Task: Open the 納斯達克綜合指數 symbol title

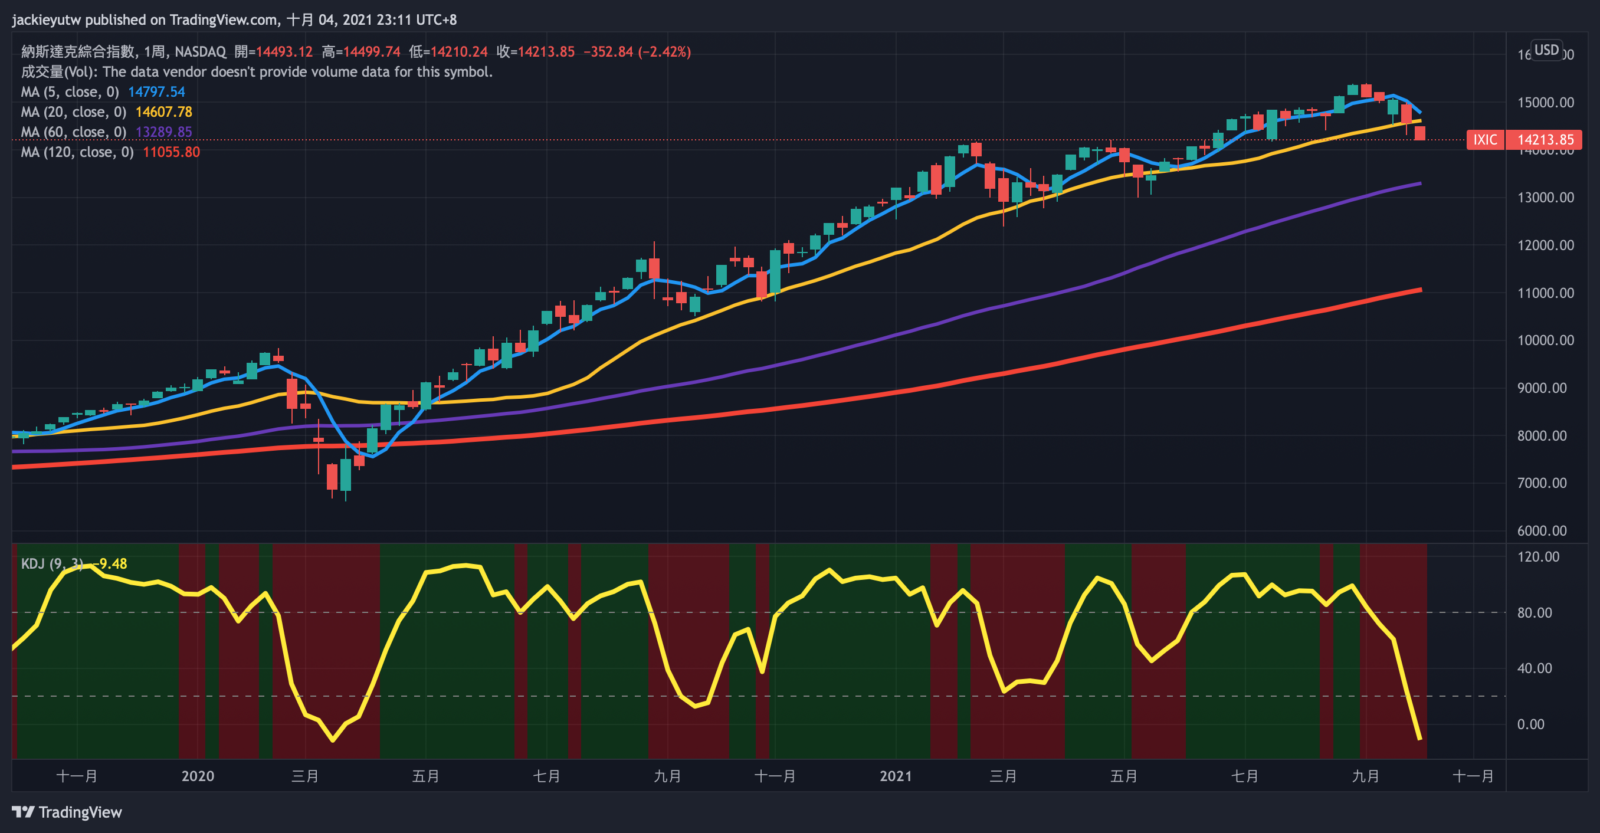Action: click(78, 52)
